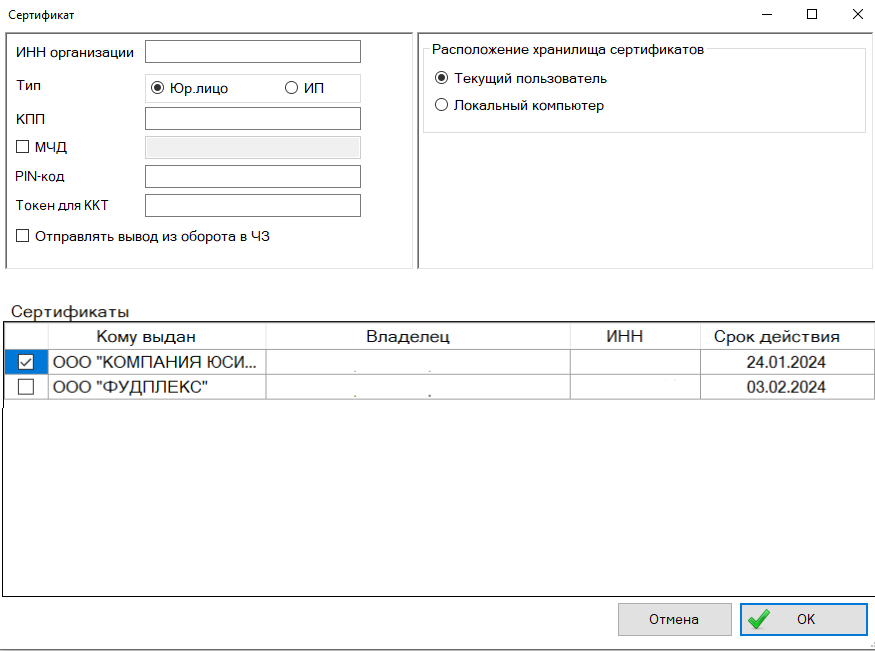Click the Токен для ККТ field
875x651 pixels.
click(252, 206)
